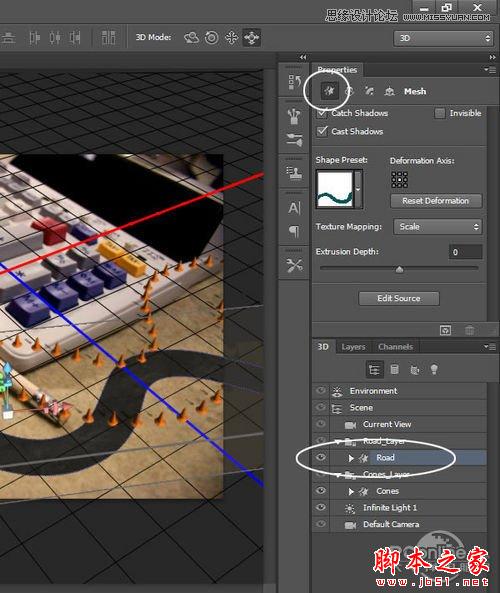The height and width of the screenshot is (593, 500).
Task: Click the Shape Preset thumbnail
Action: click(335, 189)
